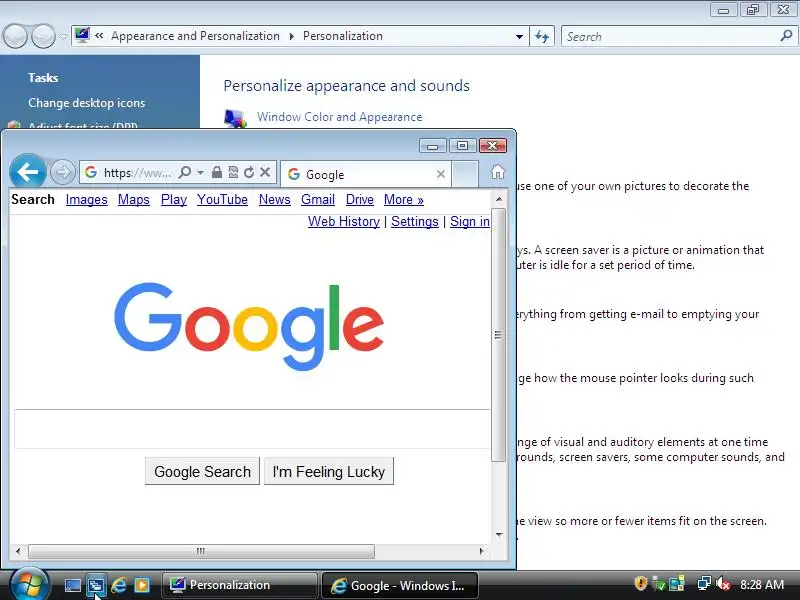Open recent pages dropdown in Personalization window

[63, 37]
